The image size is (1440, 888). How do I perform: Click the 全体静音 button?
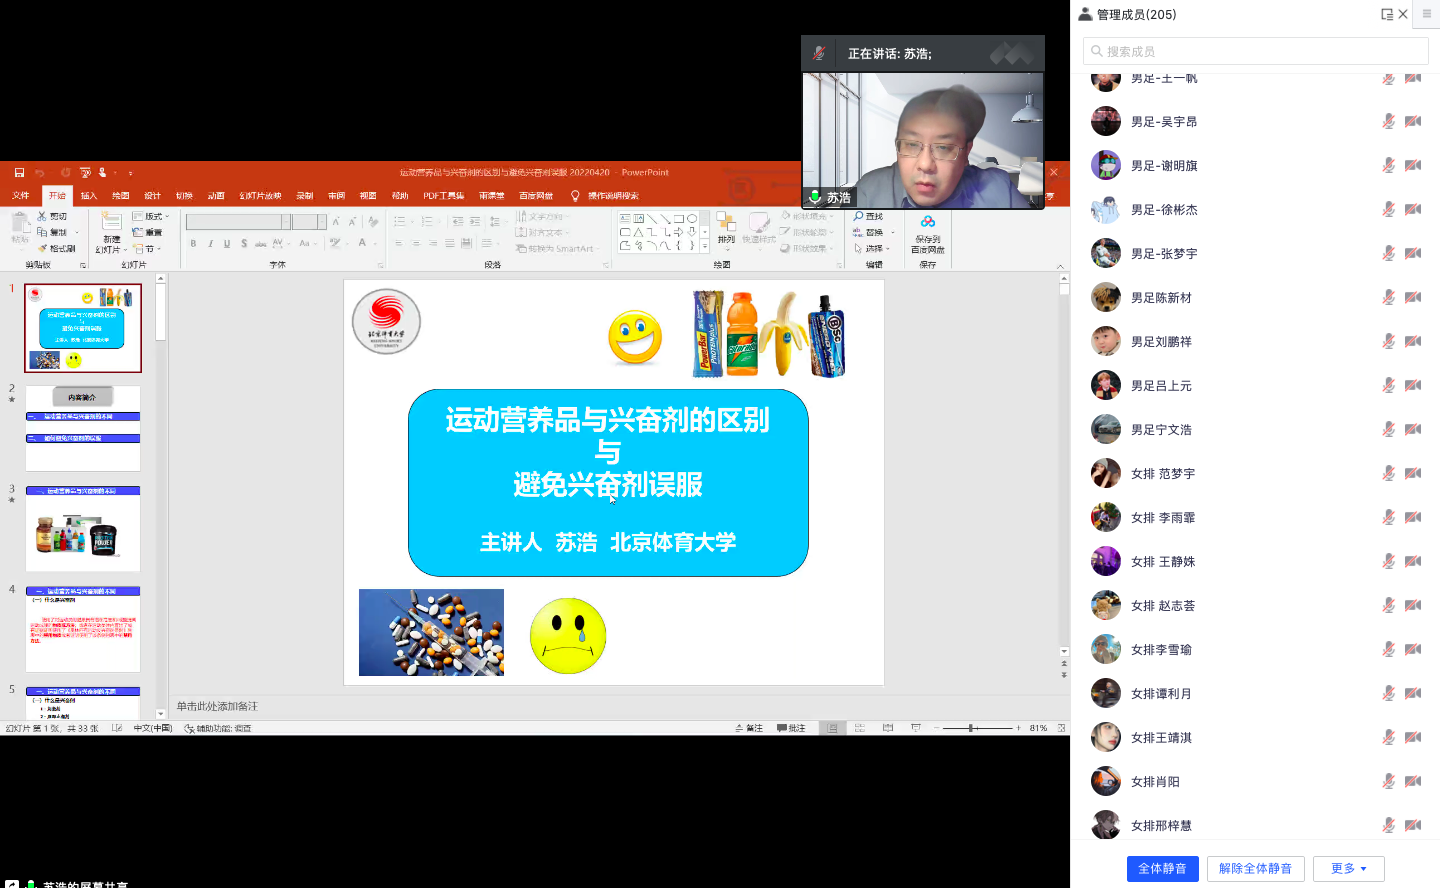[1162, 868]
